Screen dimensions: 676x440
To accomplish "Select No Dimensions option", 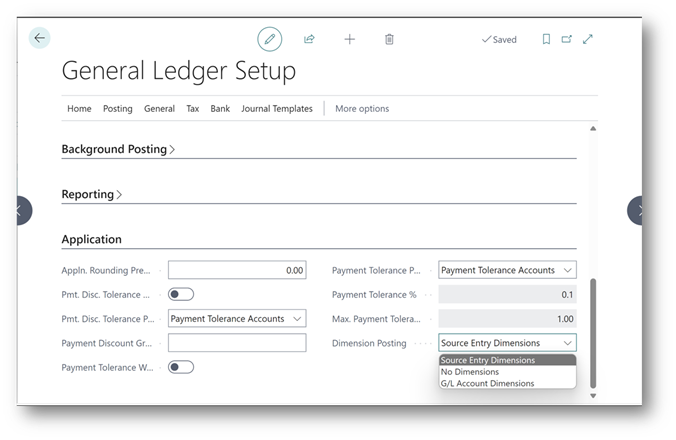I will pyautogui.click(x=507, y=371).
